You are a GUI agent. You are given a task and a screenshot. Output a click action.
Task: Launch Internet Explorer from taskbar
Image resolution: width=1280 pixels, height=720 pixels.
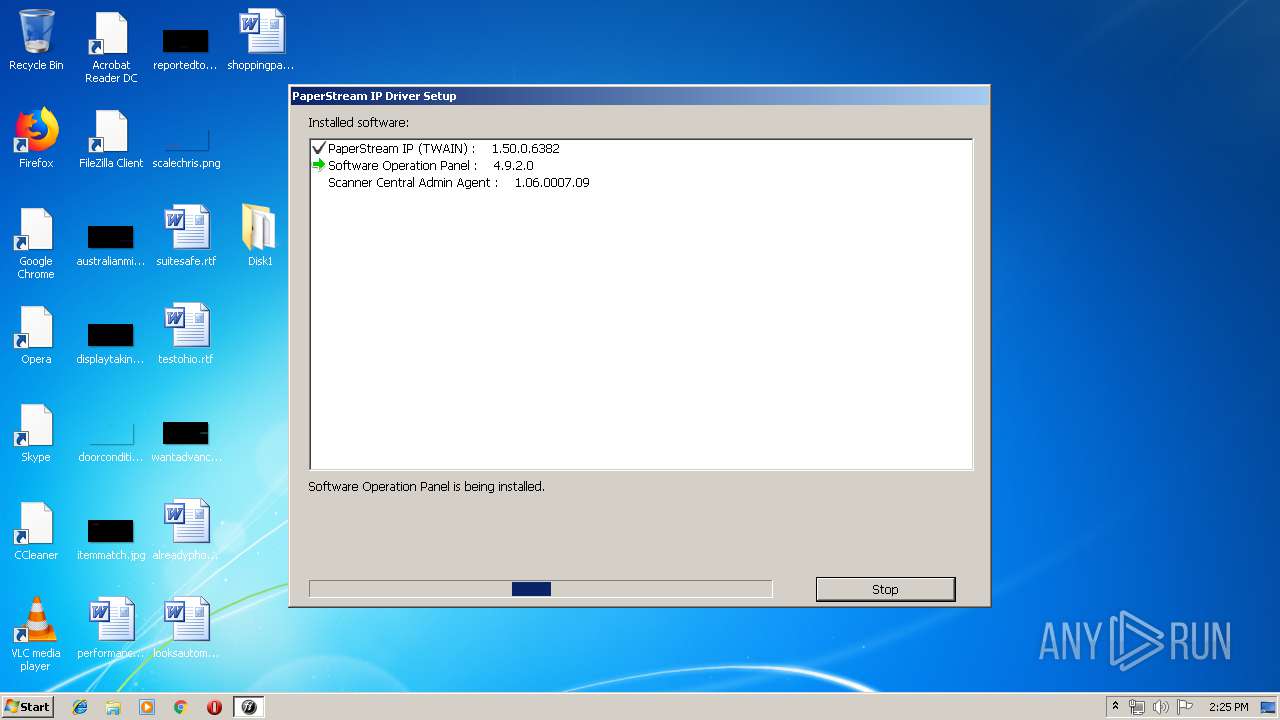click(x=80, y=707)
